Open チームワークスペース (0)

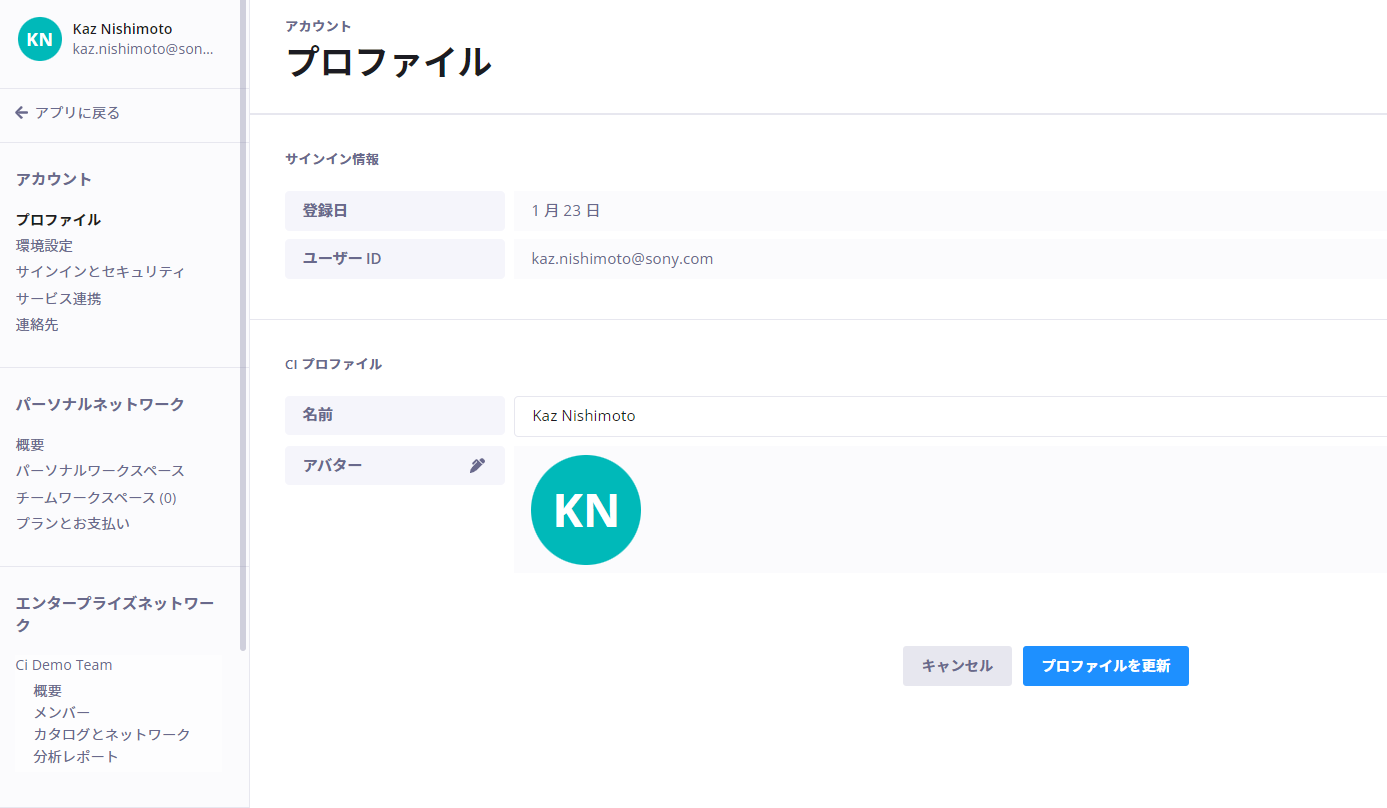point(96,498)
